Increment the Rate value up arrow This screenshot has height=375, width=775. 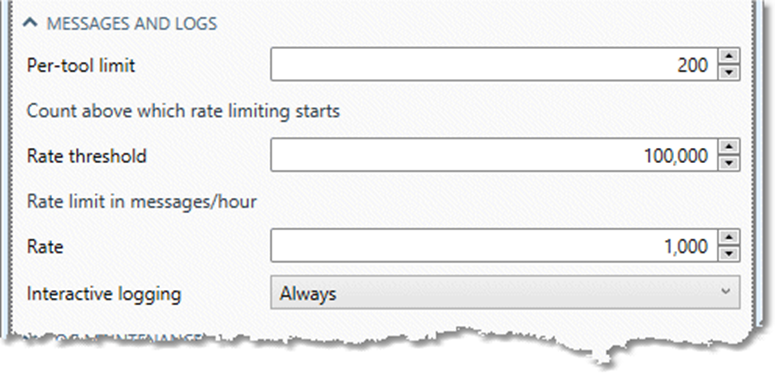click(x=729, y=238)
